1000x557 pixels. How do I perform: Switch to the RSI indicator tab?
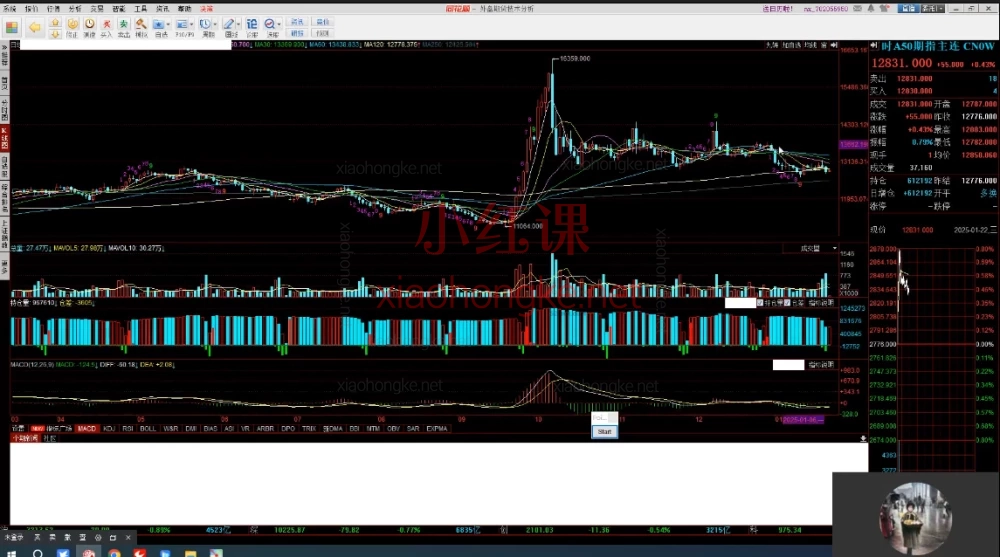pos(128,429)
